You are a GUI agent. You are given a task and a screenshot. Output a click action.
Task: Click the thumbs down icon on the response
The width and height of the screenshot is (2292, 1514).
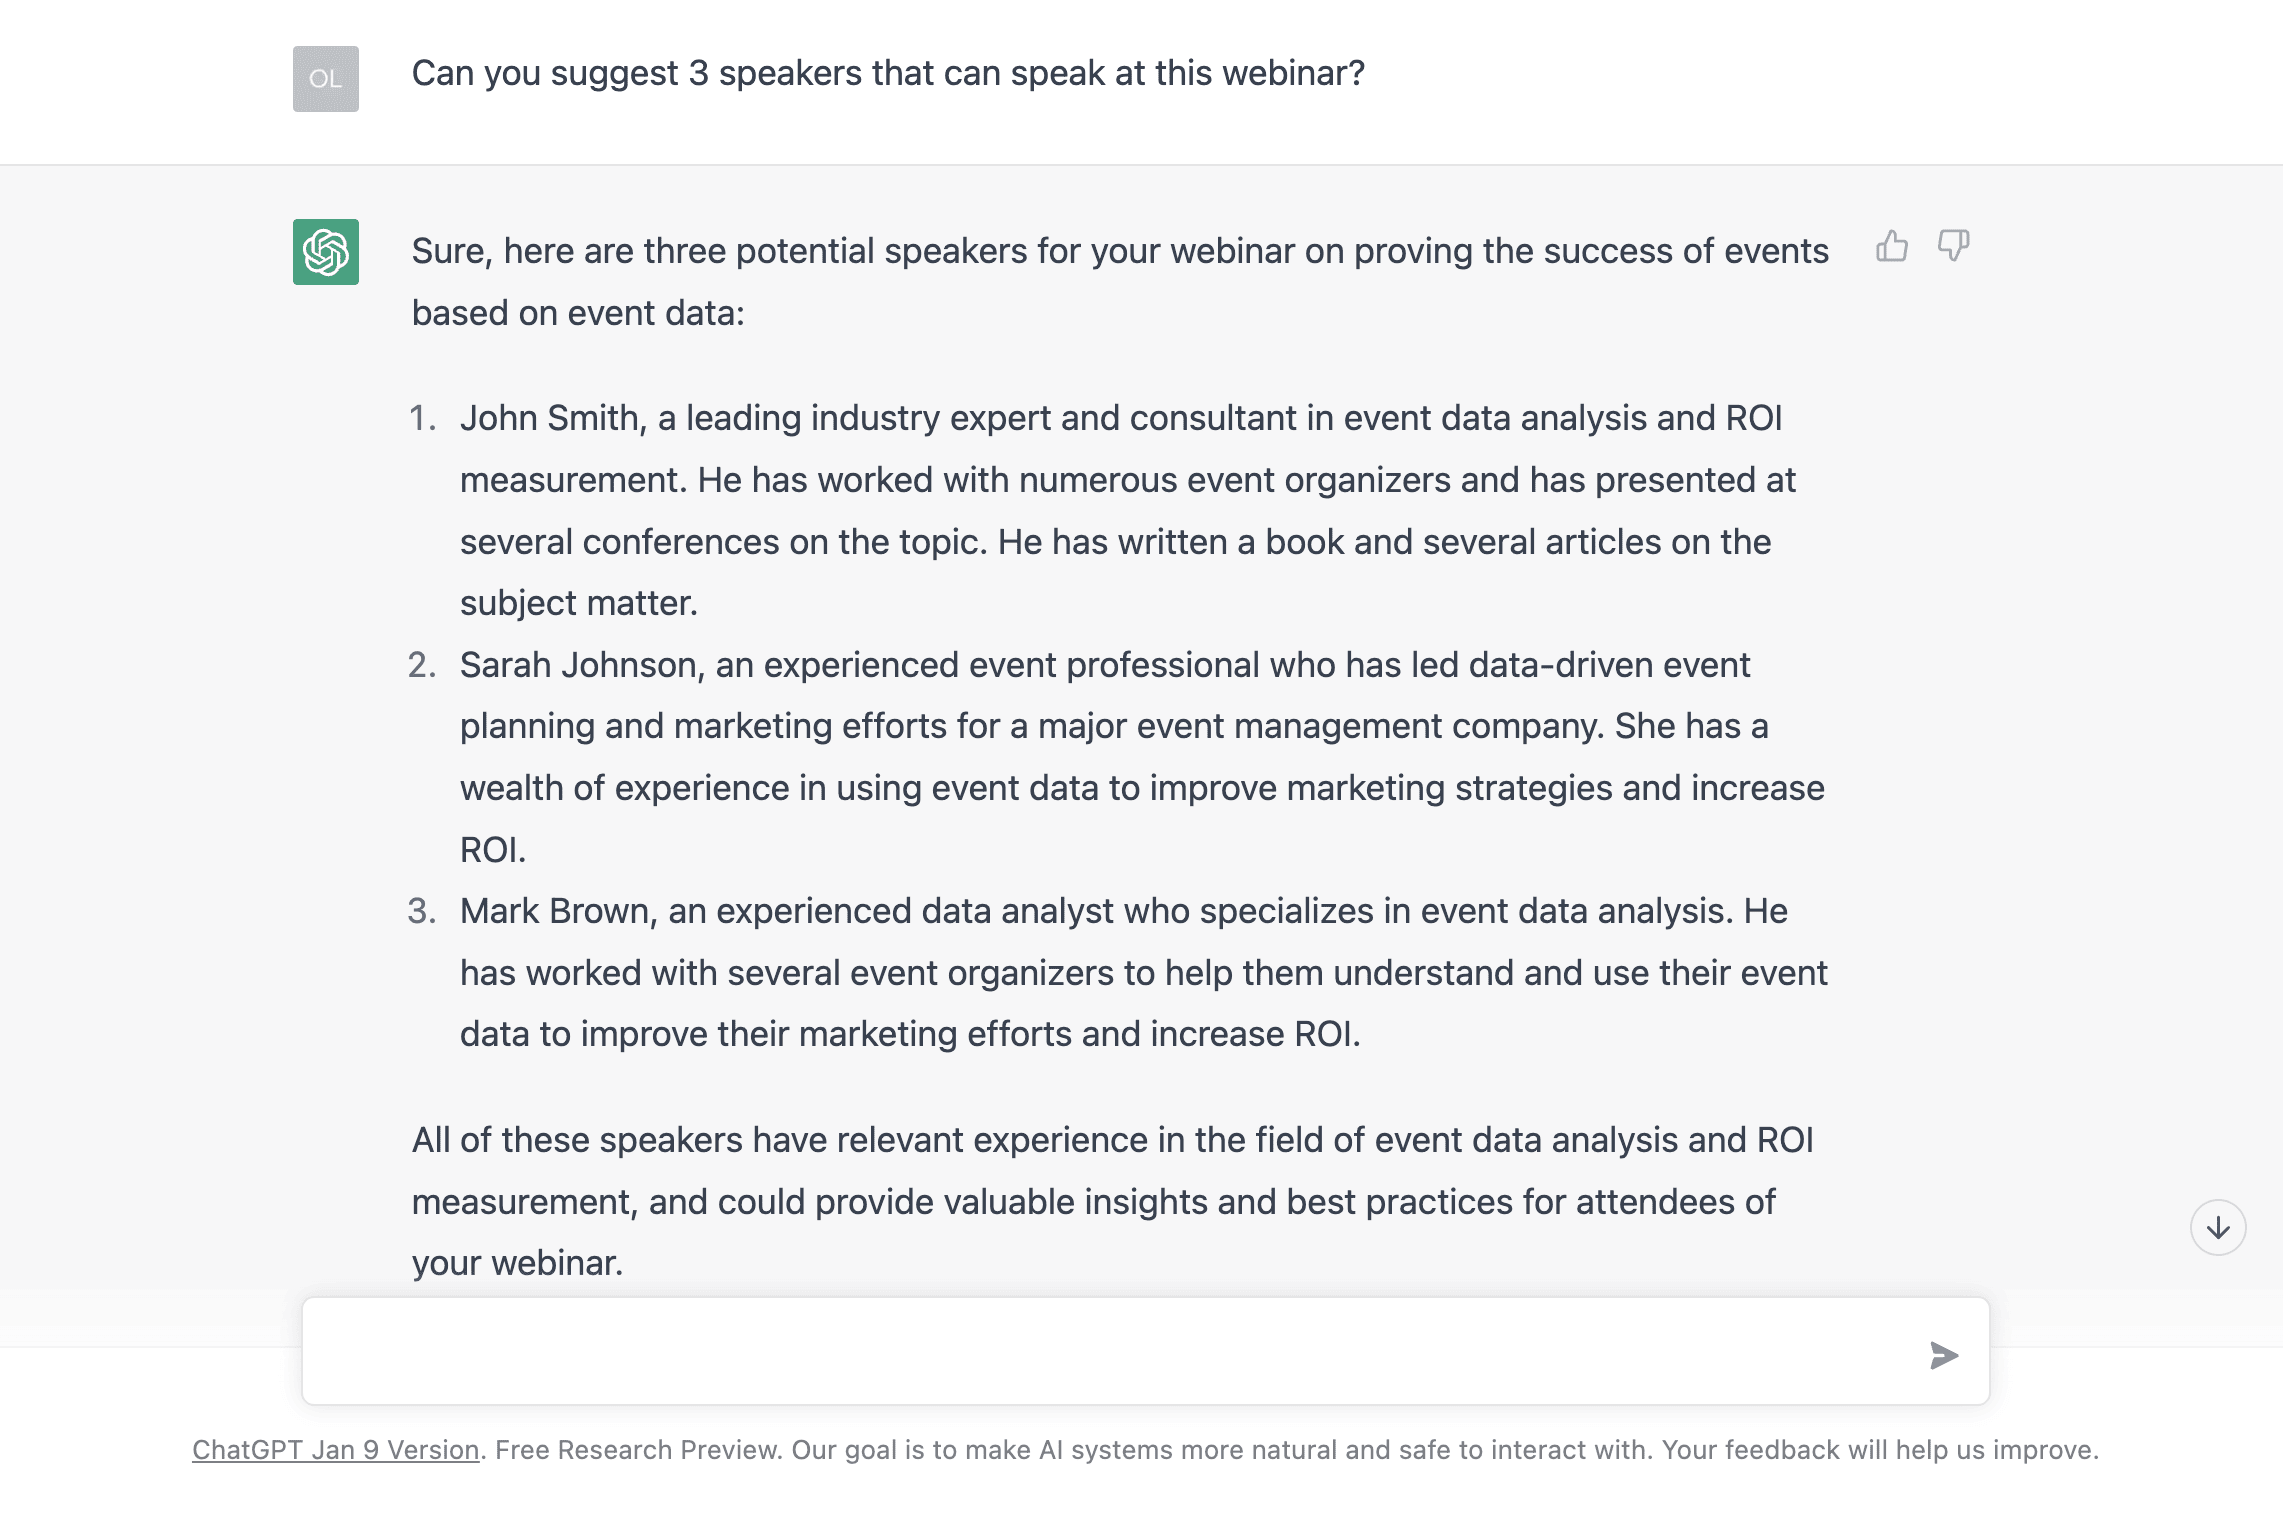[x=1953, y=246]
